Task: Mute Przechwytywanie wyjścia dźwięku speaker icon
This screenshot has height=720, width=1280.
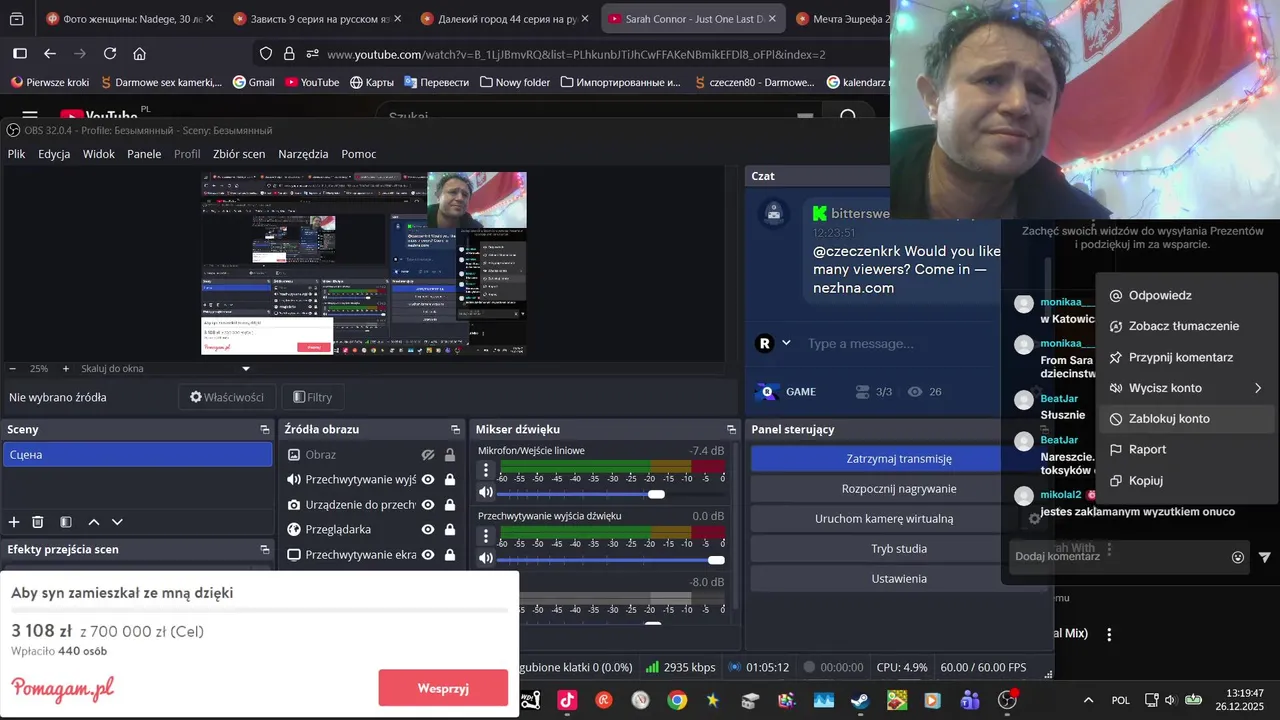Action: pos(486,558)
